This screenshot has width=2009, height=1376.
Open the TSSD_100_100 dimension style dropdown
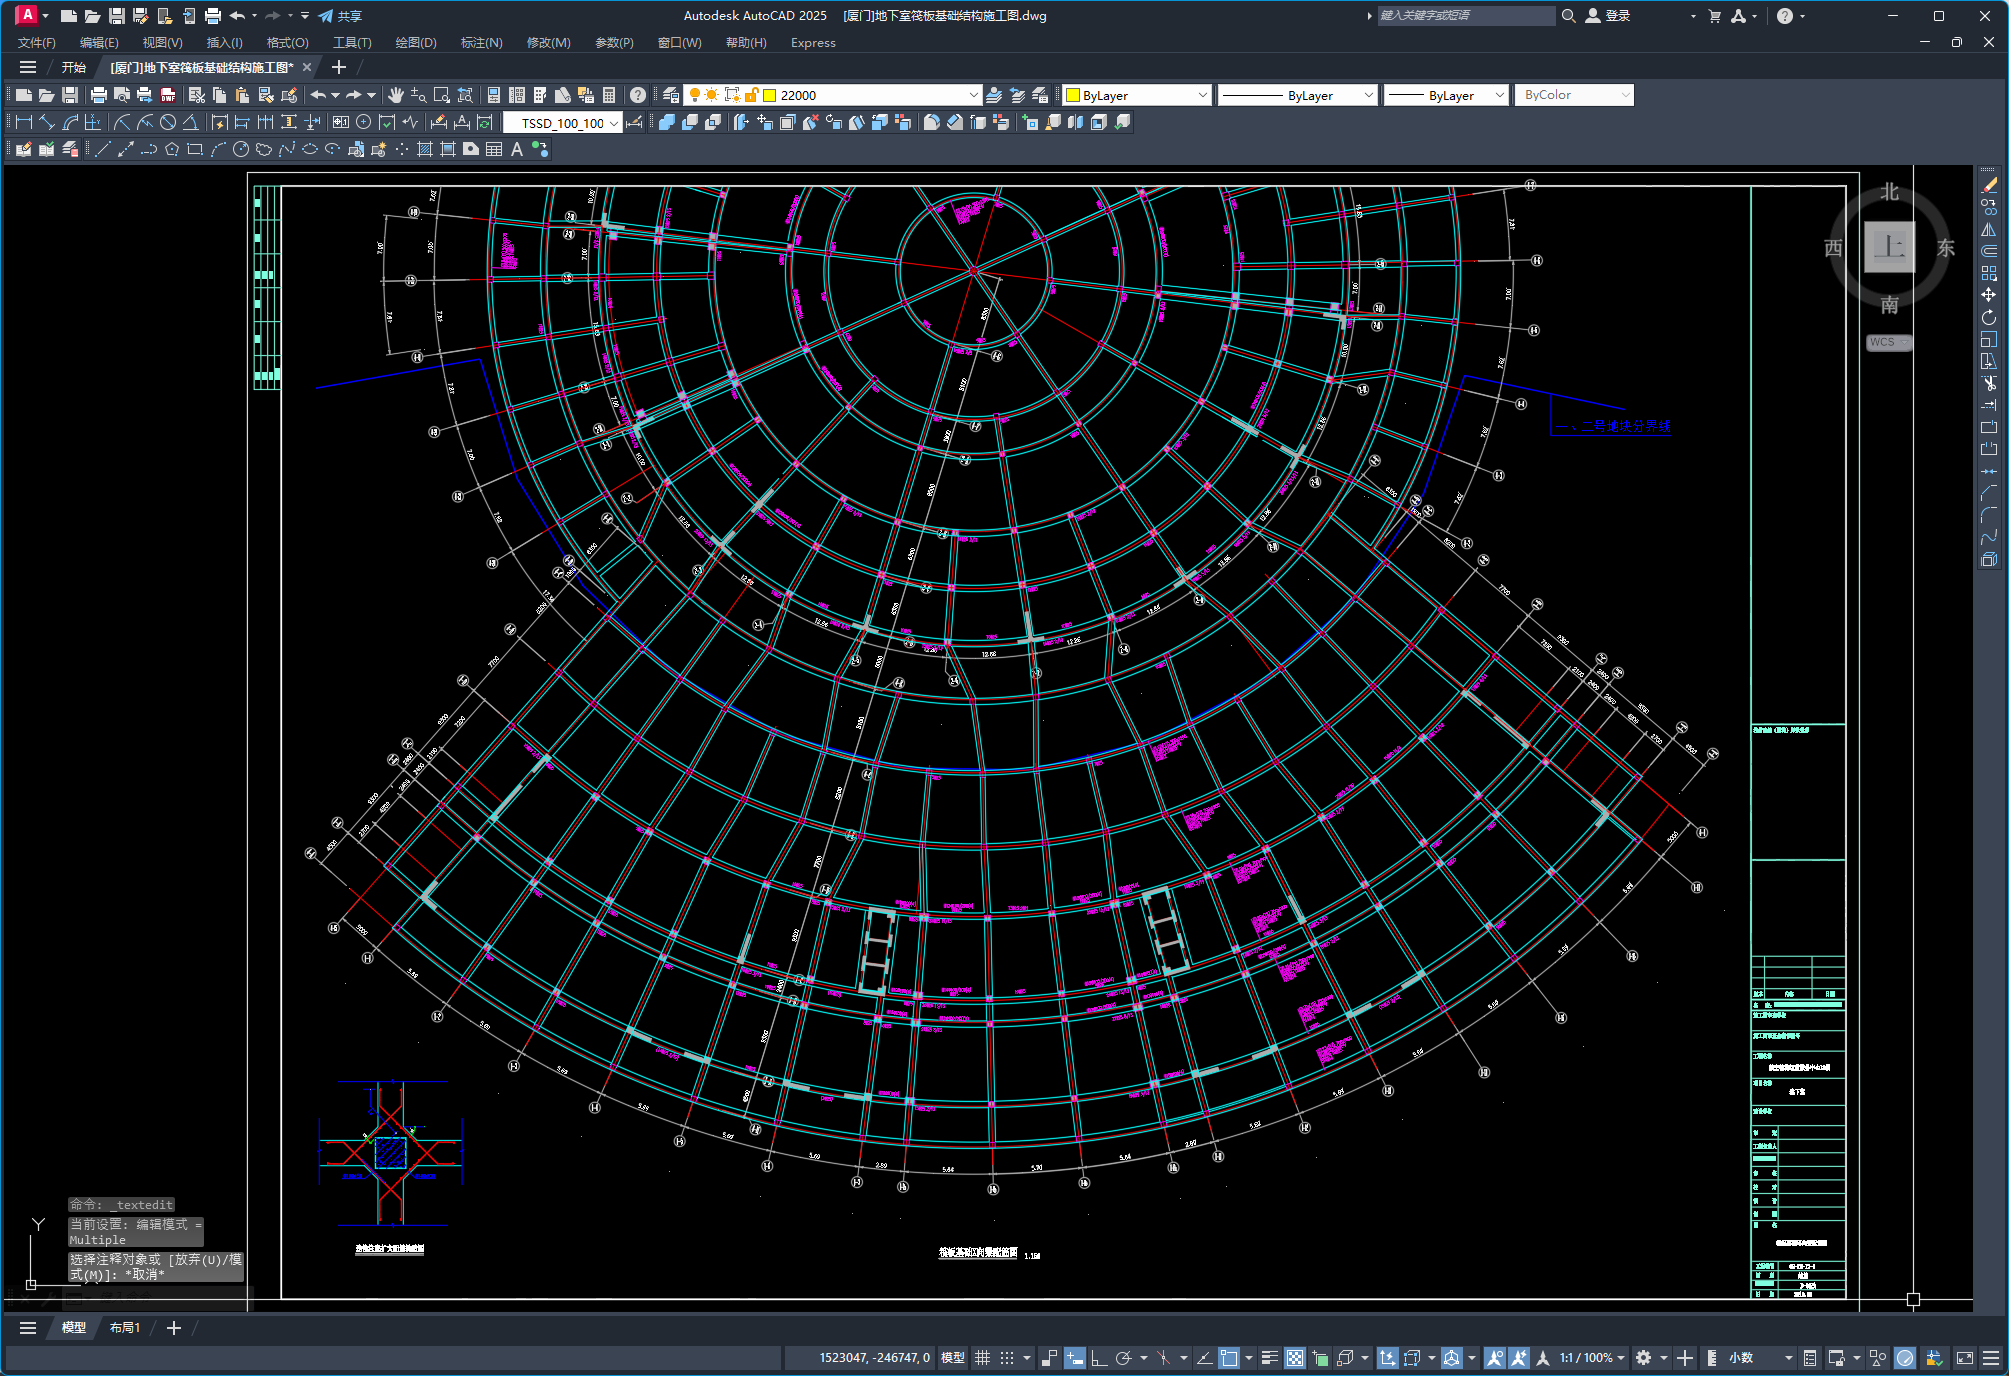613,123
